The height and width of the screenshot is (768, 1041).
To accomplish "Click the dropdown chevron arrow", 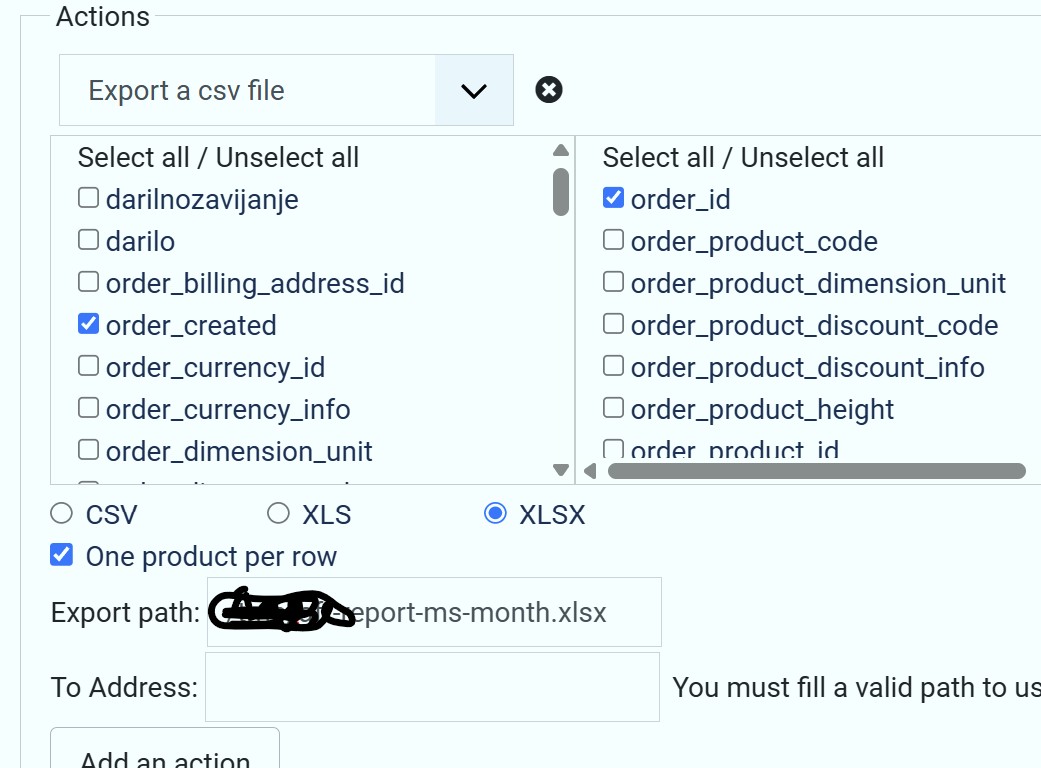I will pyautogui.click(x=474, y=90).
